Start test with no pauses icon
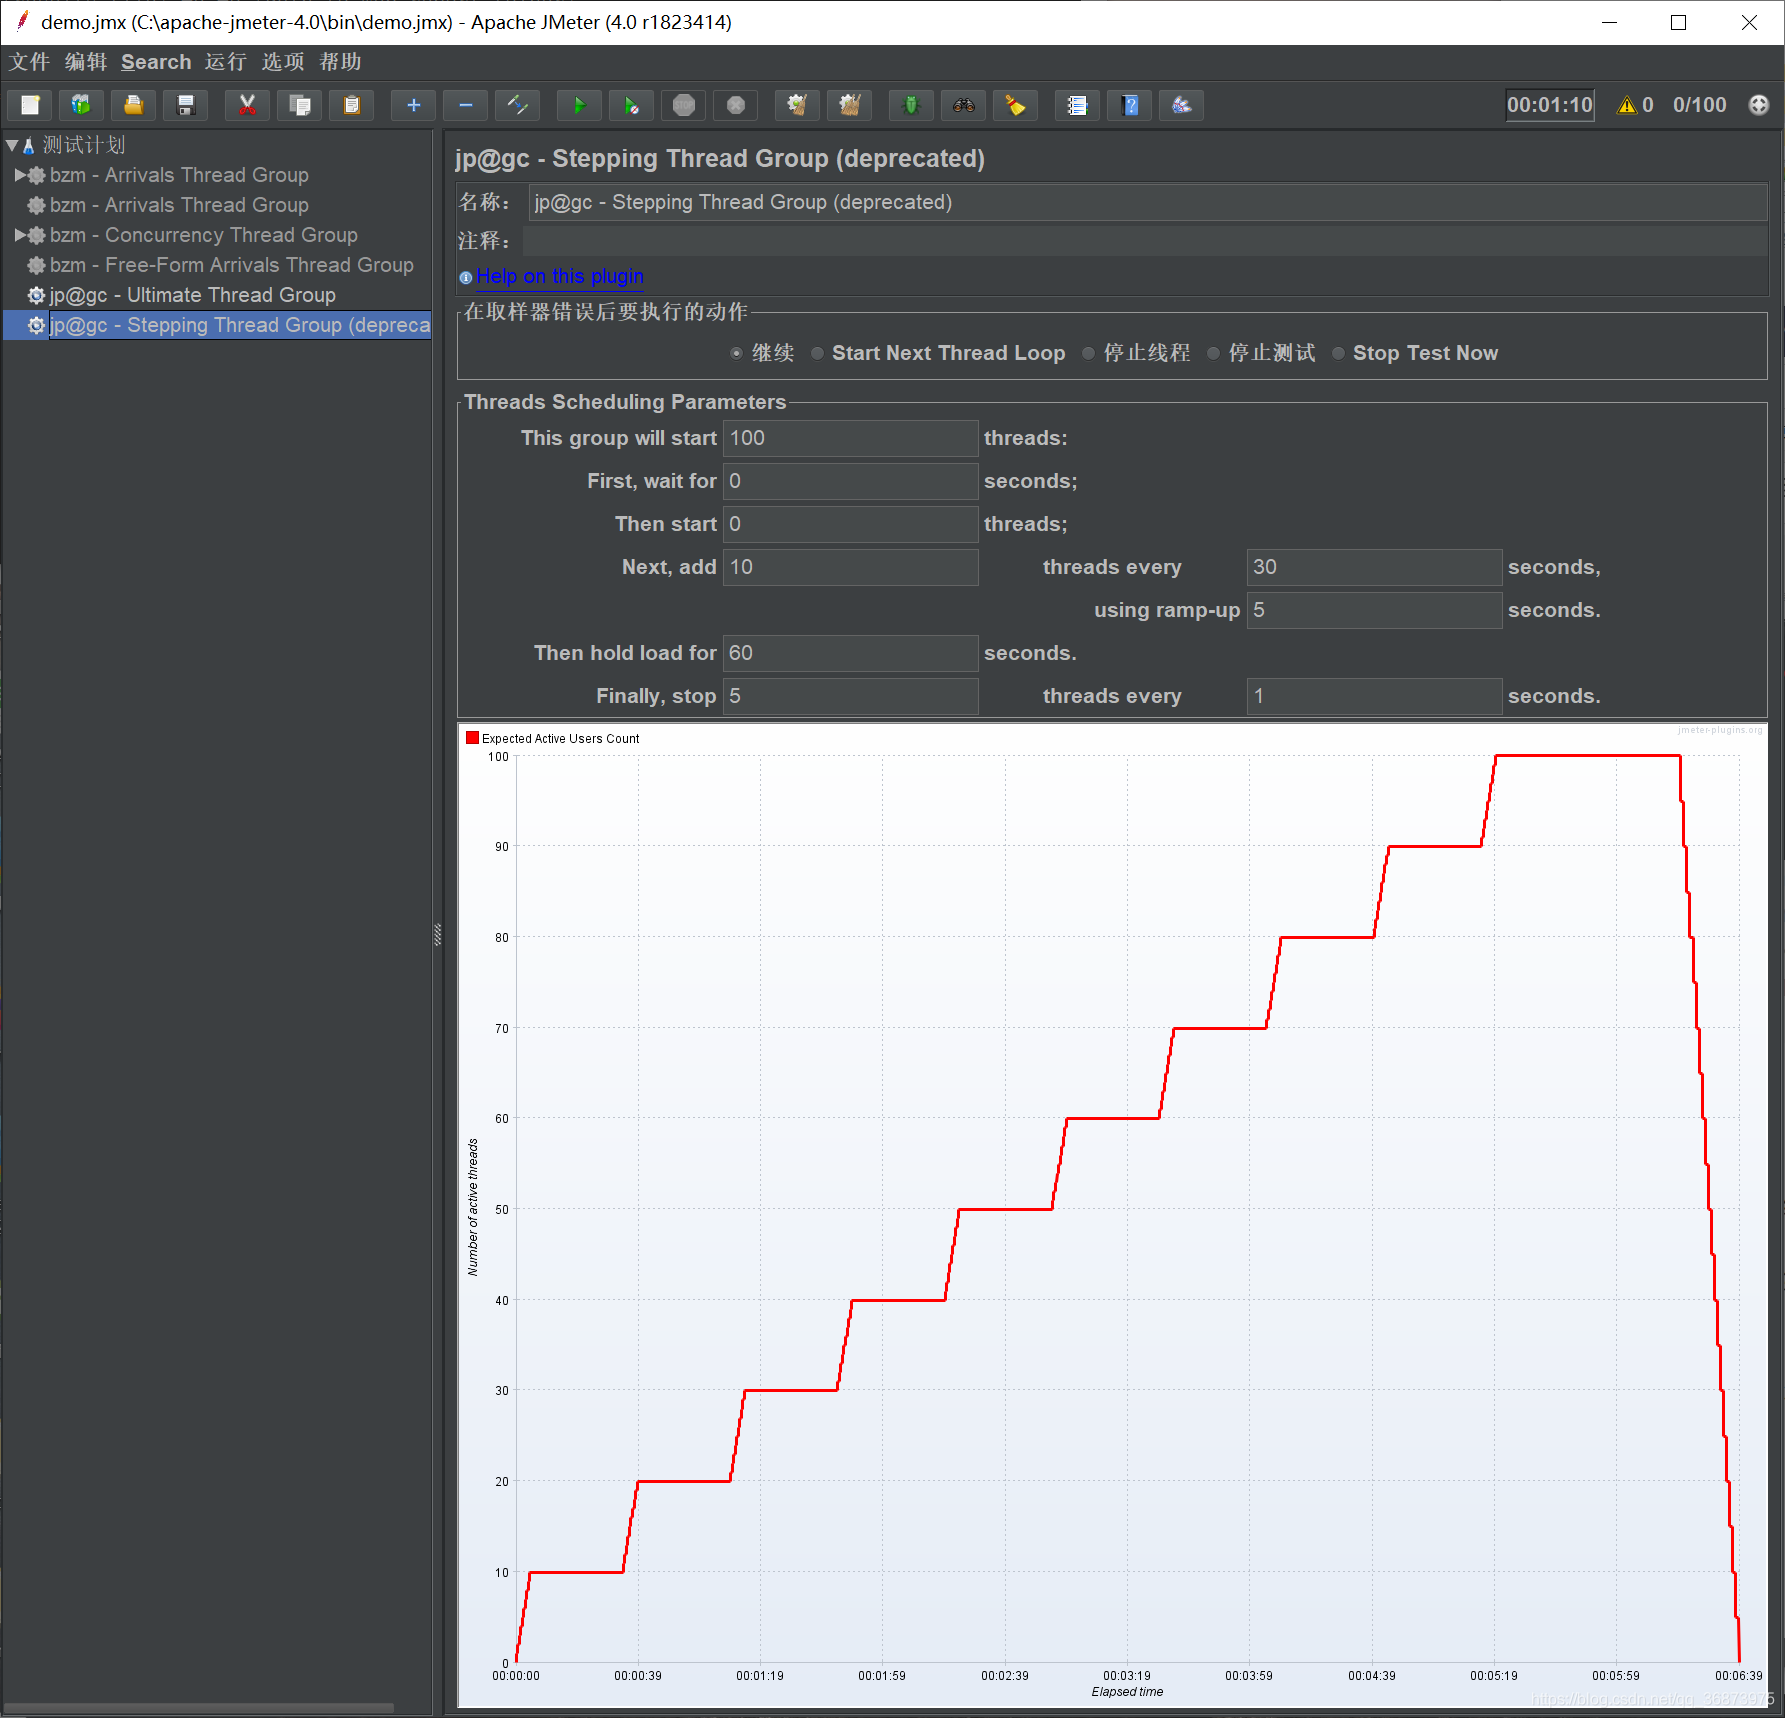This screenshot has width=1785, height=1718. (631, 105)
